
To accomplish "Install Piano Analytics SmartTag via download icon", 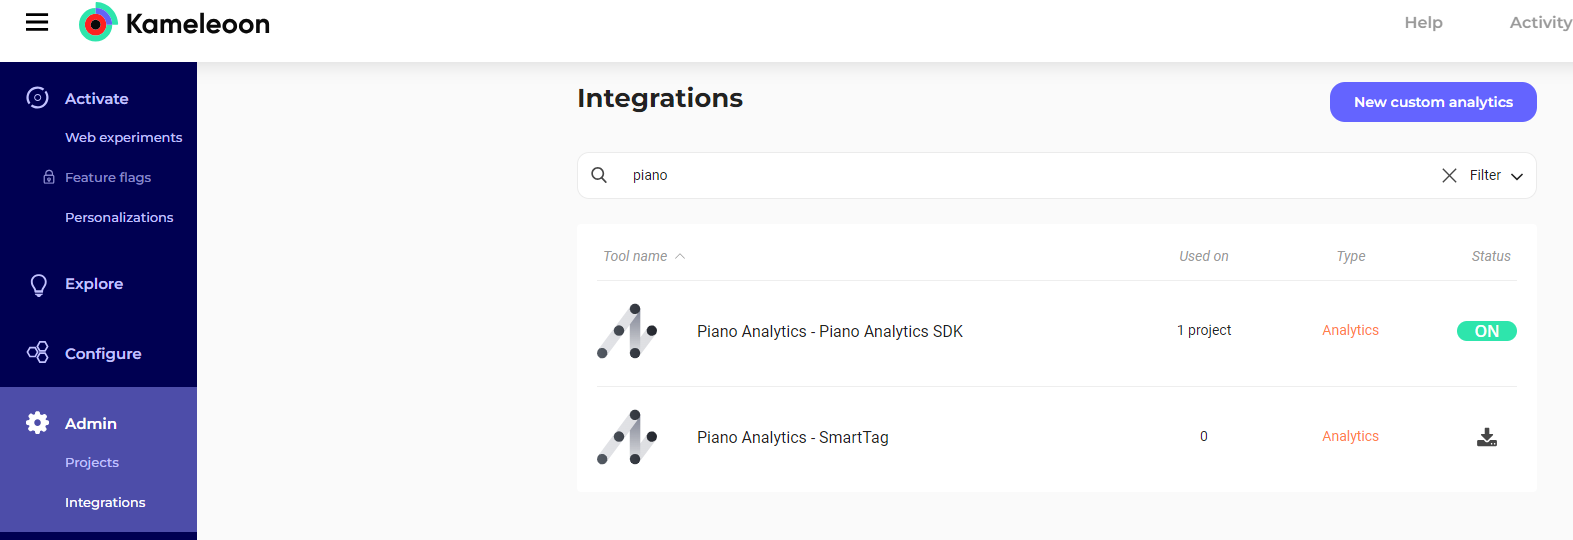I will pos(1487,437).
